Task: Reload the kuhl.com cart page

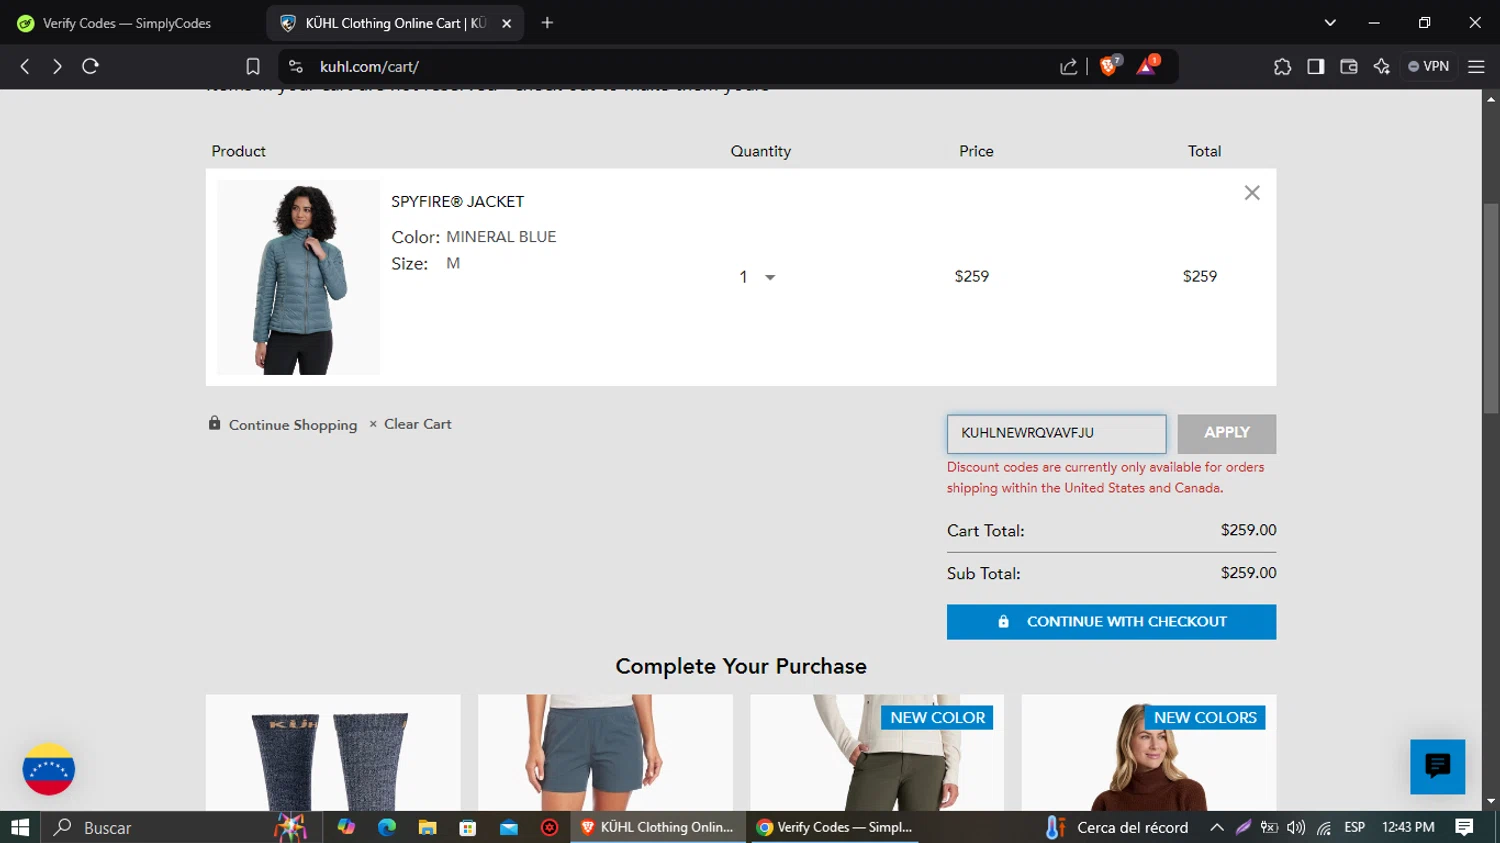Action: 90,66
